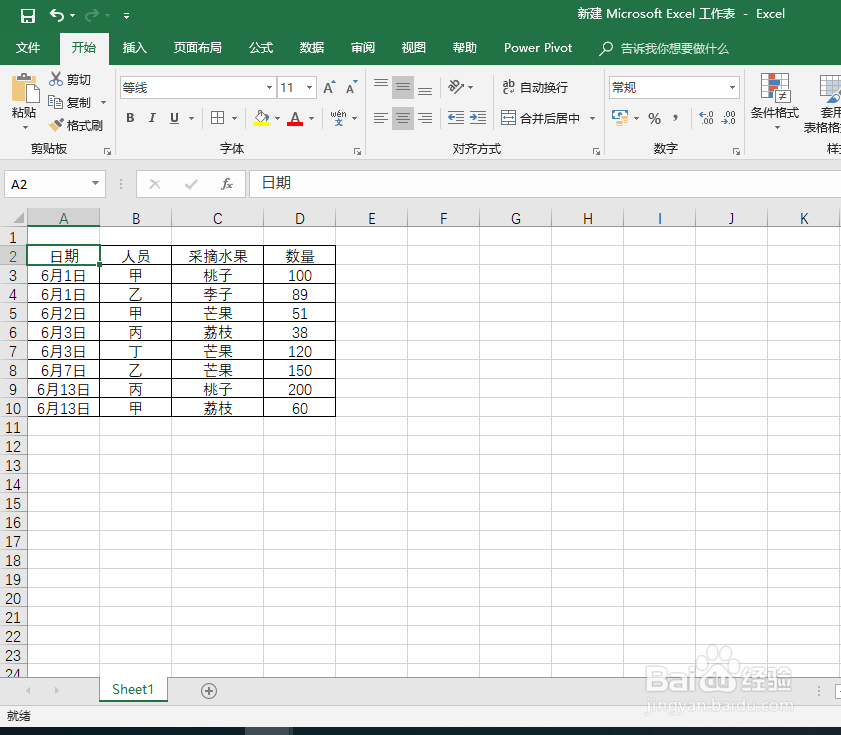This screenshot has width=841, height=735.
Task: Open the font name dropdown 等线
Action: point(269,87)
